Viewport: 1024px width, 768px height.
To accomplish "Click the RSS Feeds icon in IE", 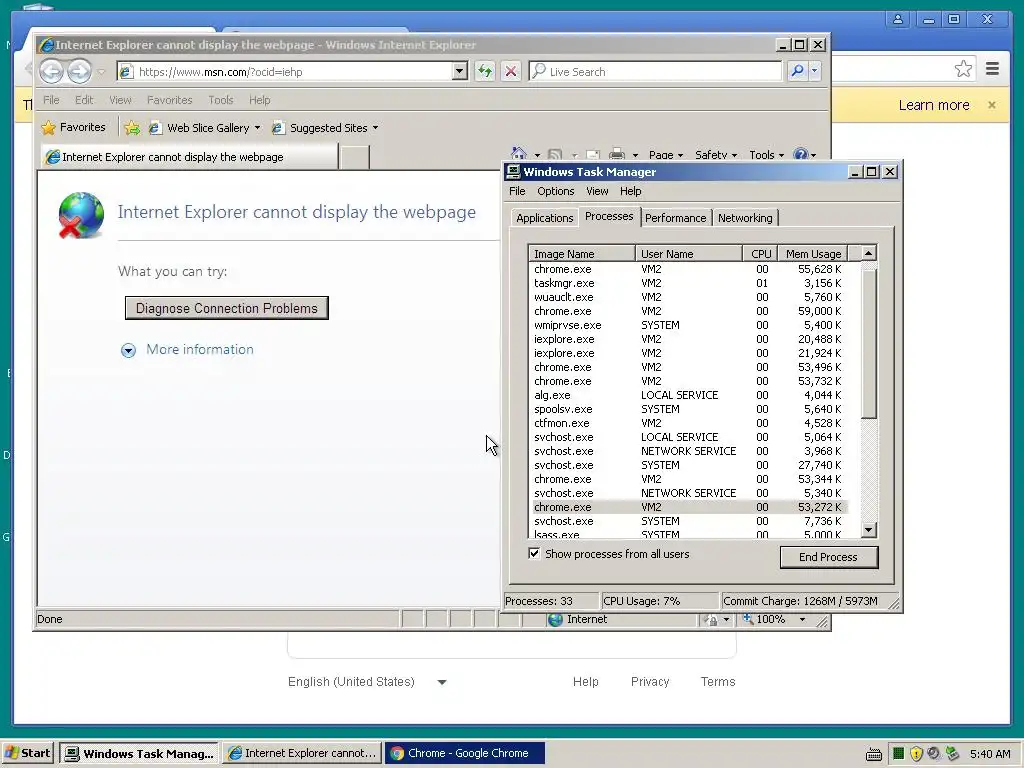I will 554,155.
